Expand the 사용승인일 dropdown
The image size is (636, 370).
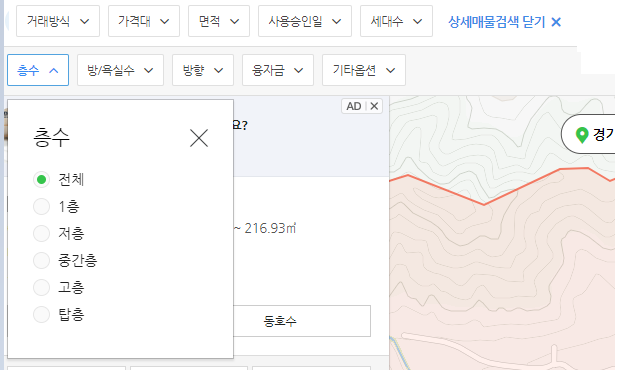(x=305, y=21)
